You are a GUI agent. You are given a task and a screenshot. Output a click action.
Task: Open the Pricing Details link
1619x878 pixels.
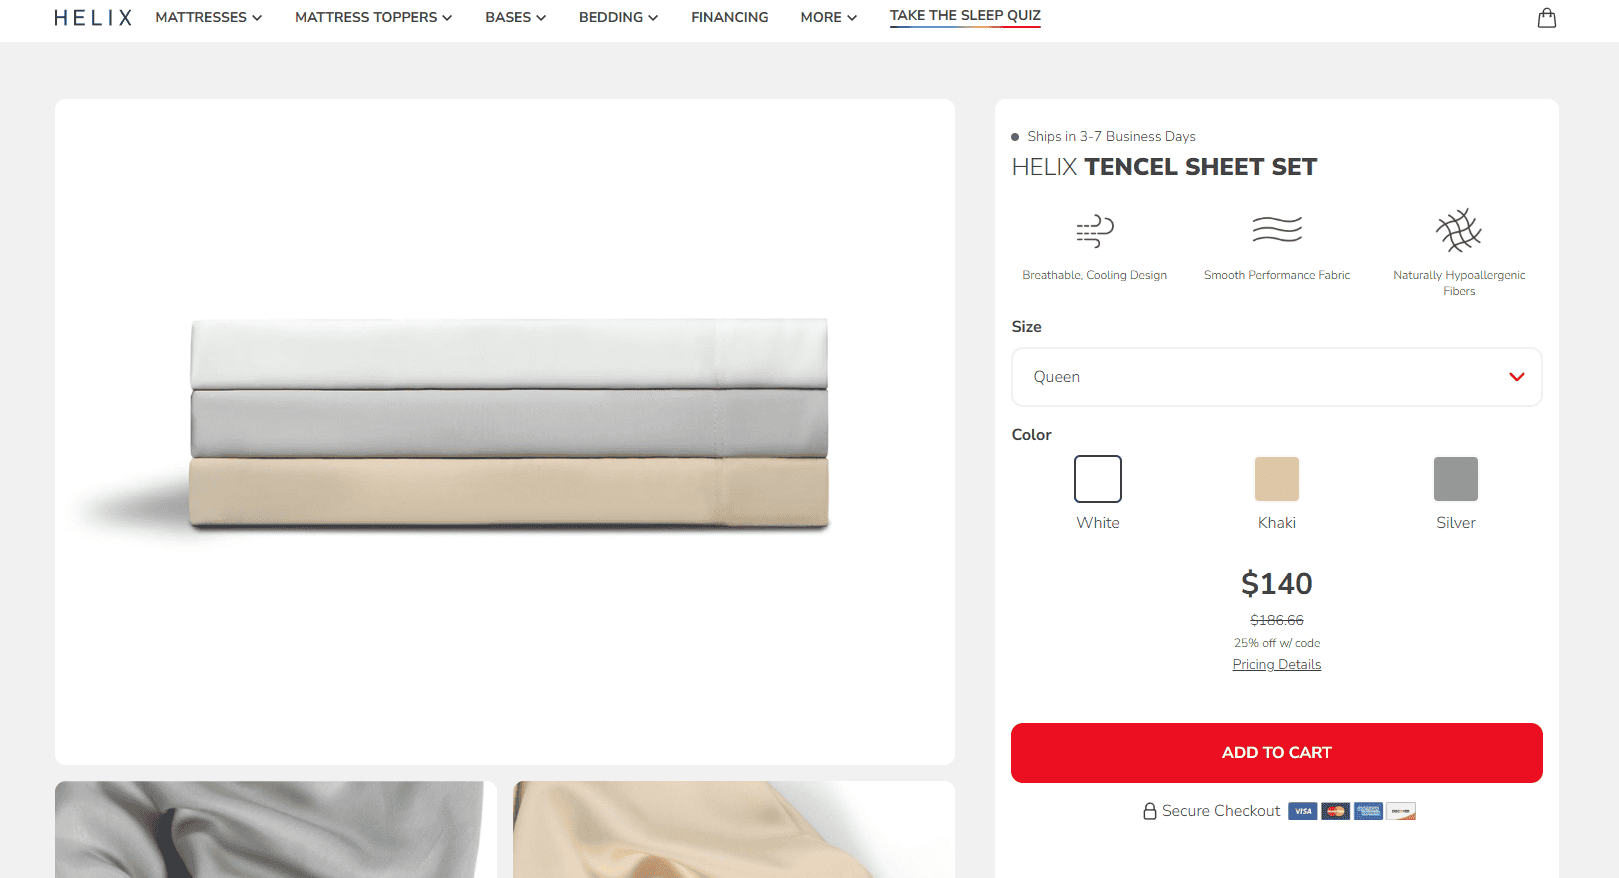point(1277,664)
